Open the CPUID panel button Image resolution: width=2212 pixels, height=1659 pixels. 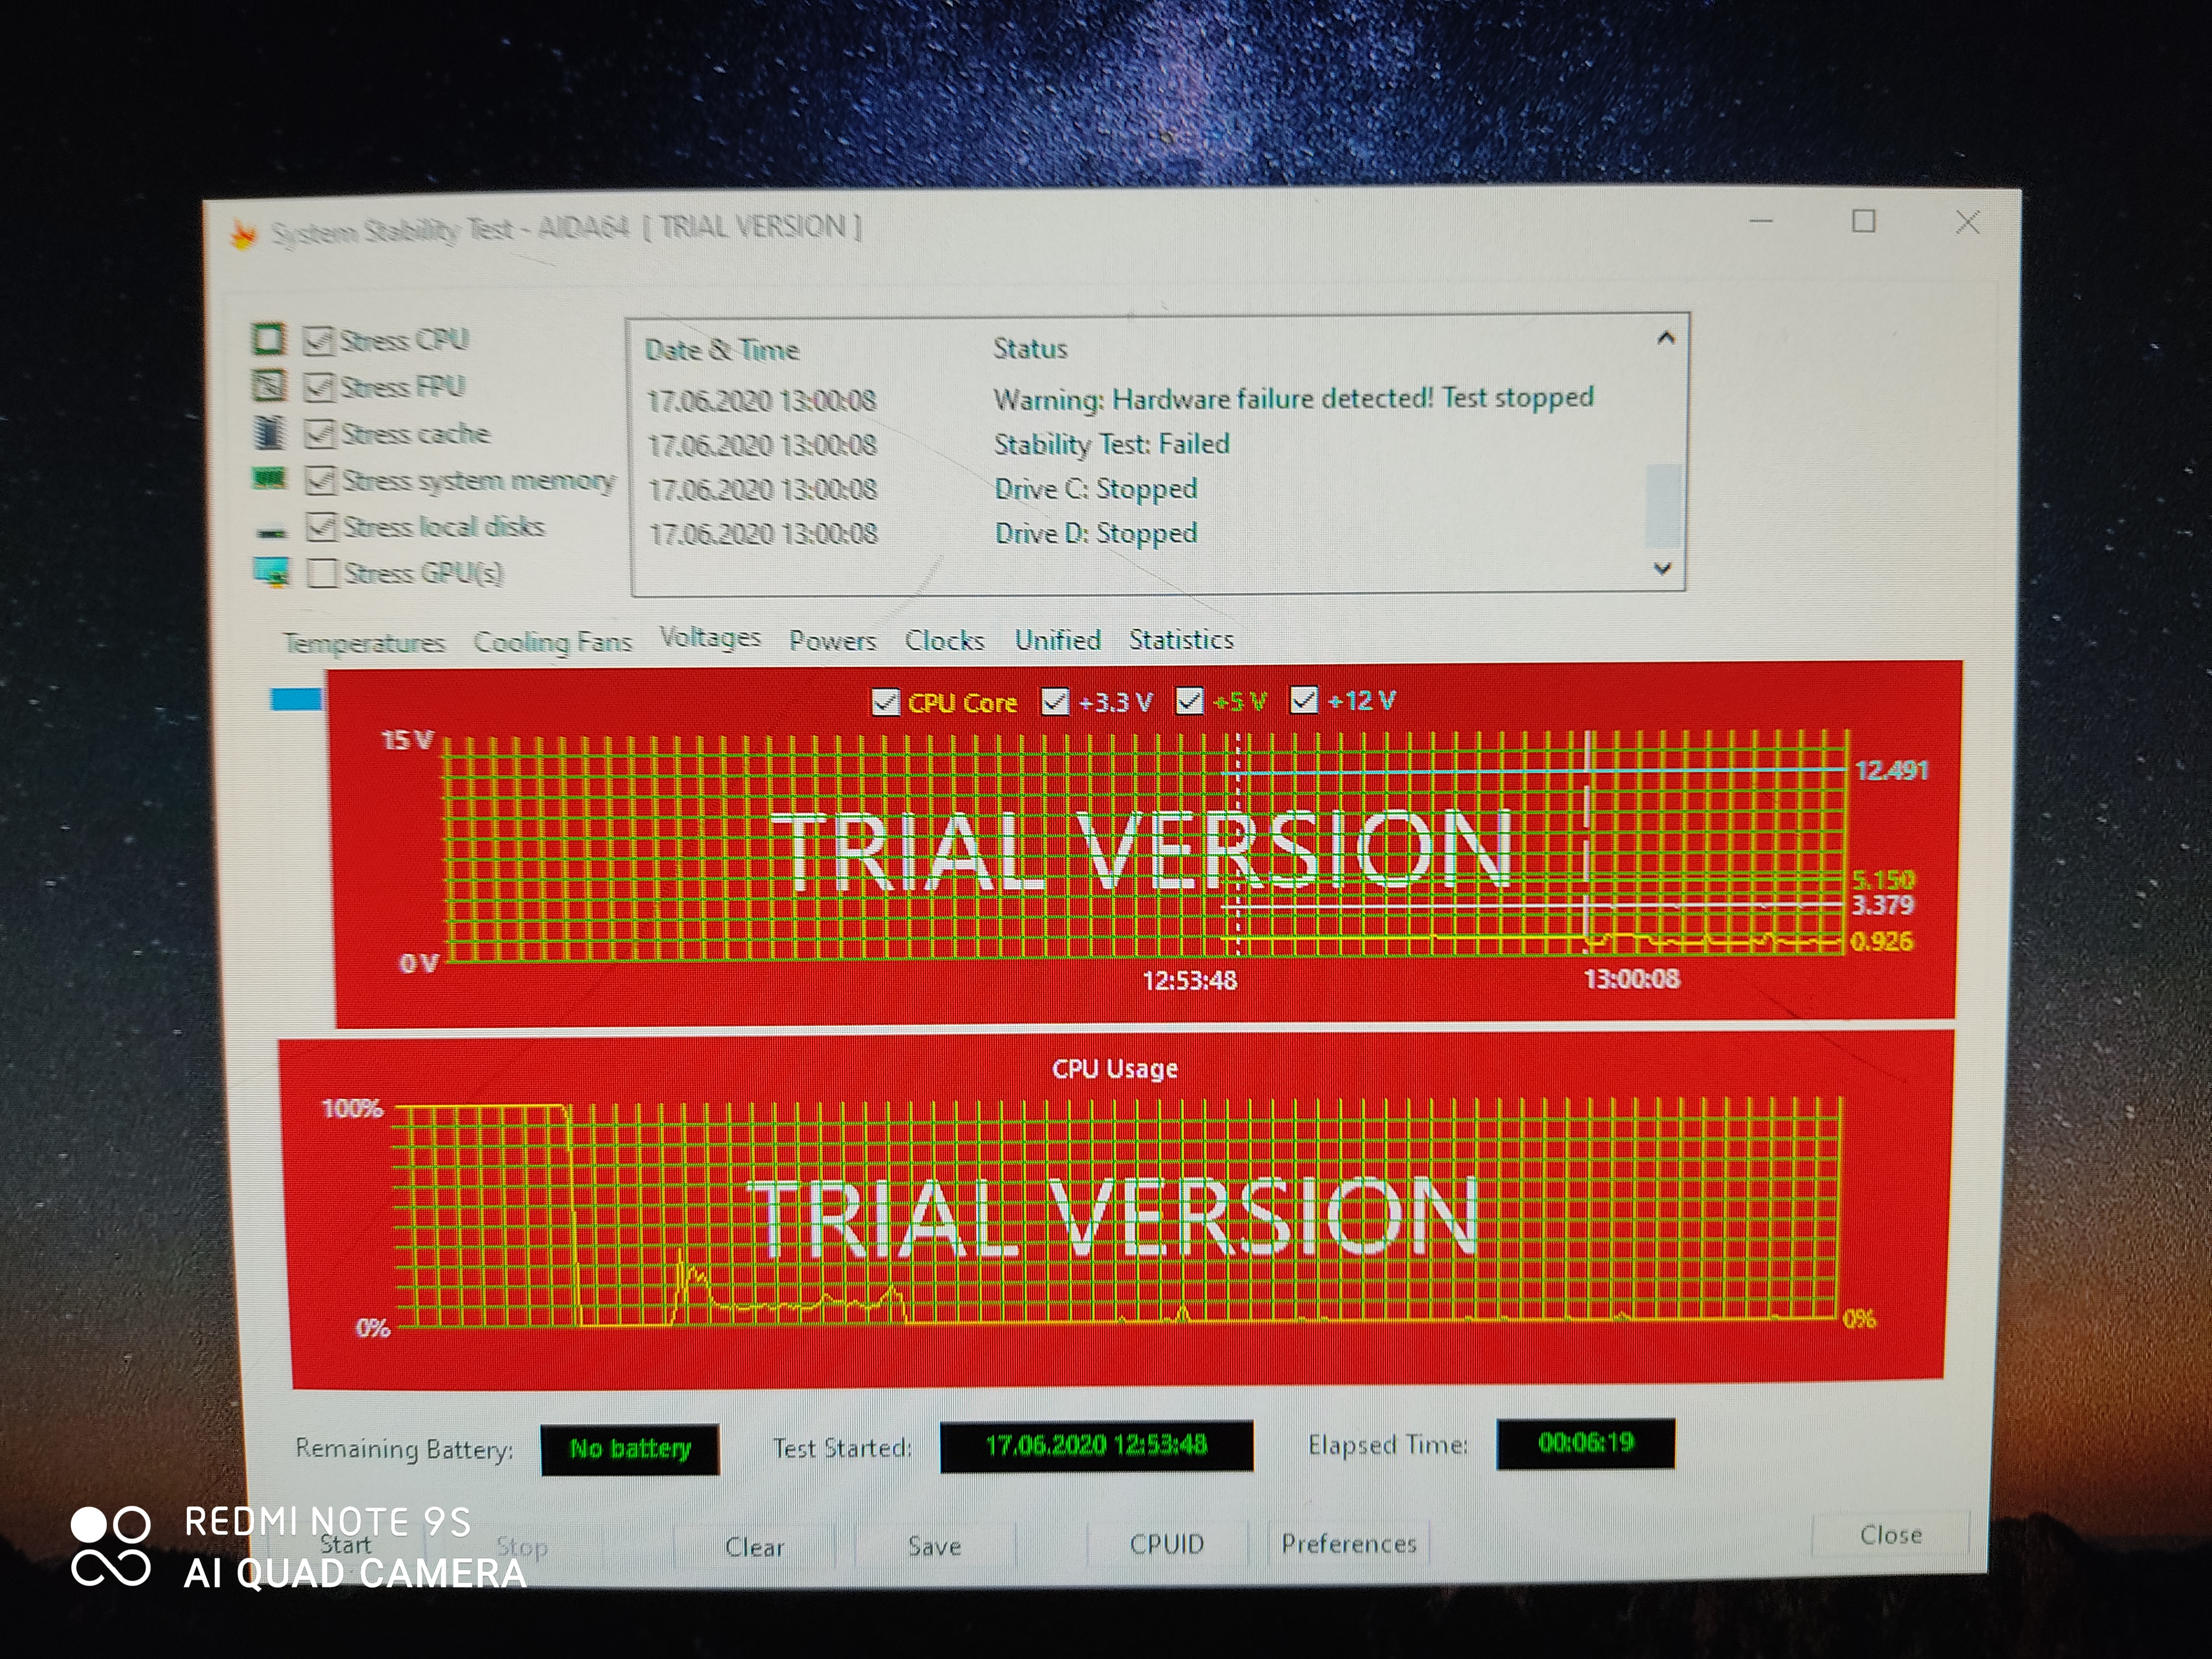coord(1167,1544)
